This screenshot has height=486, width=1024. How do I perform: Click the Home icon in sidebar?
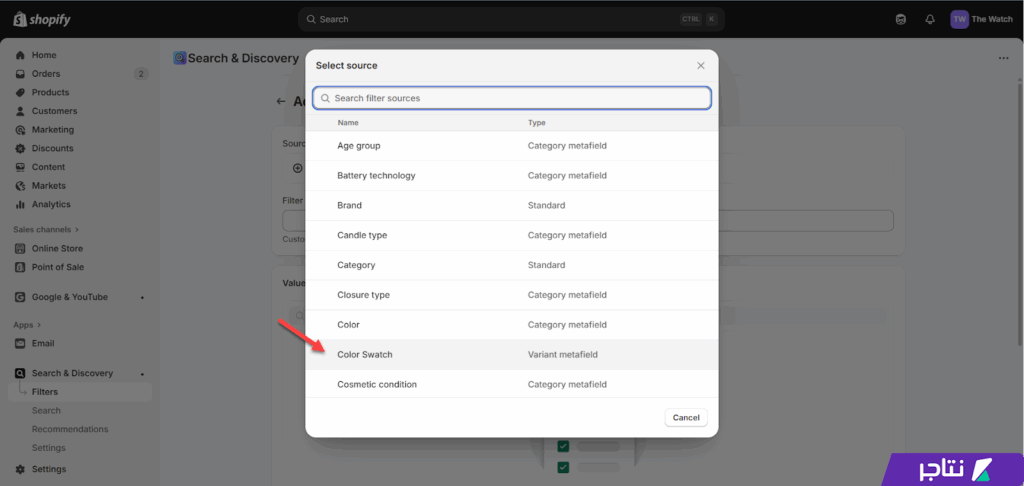pos(20,55)
